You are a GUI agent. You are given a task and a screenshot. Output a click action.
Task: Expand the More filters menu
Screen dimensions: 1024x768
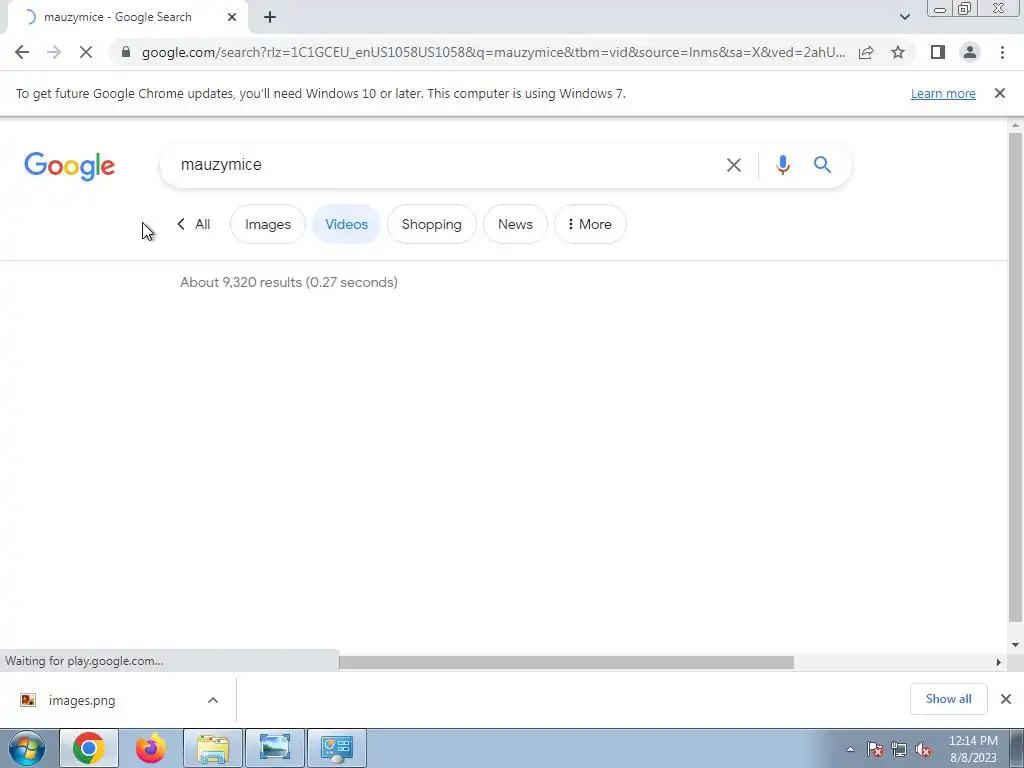pos(590,224)
